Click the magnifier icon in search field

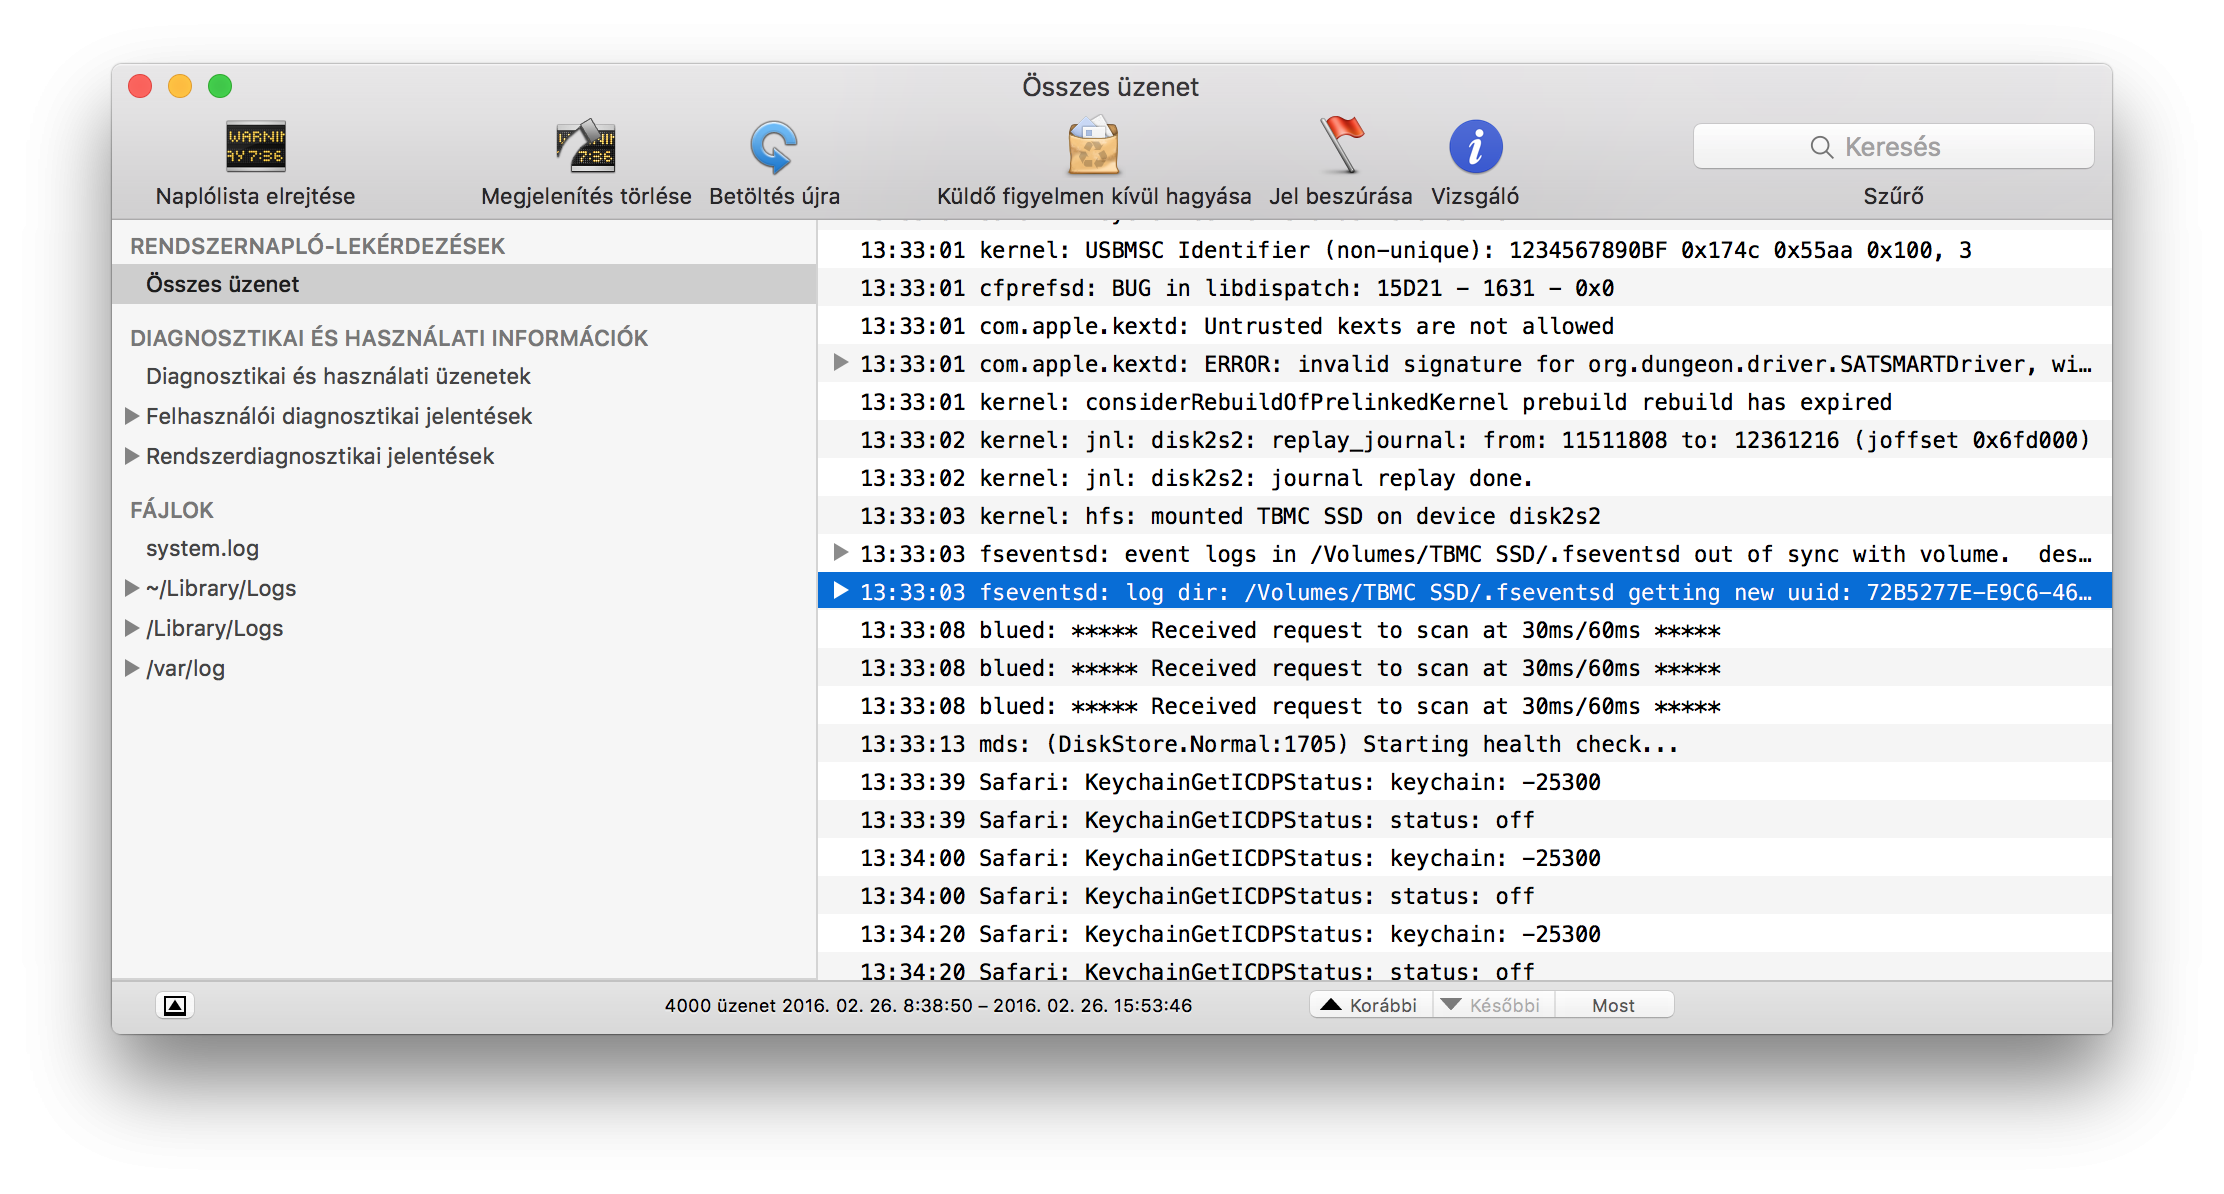[1821, 147]
